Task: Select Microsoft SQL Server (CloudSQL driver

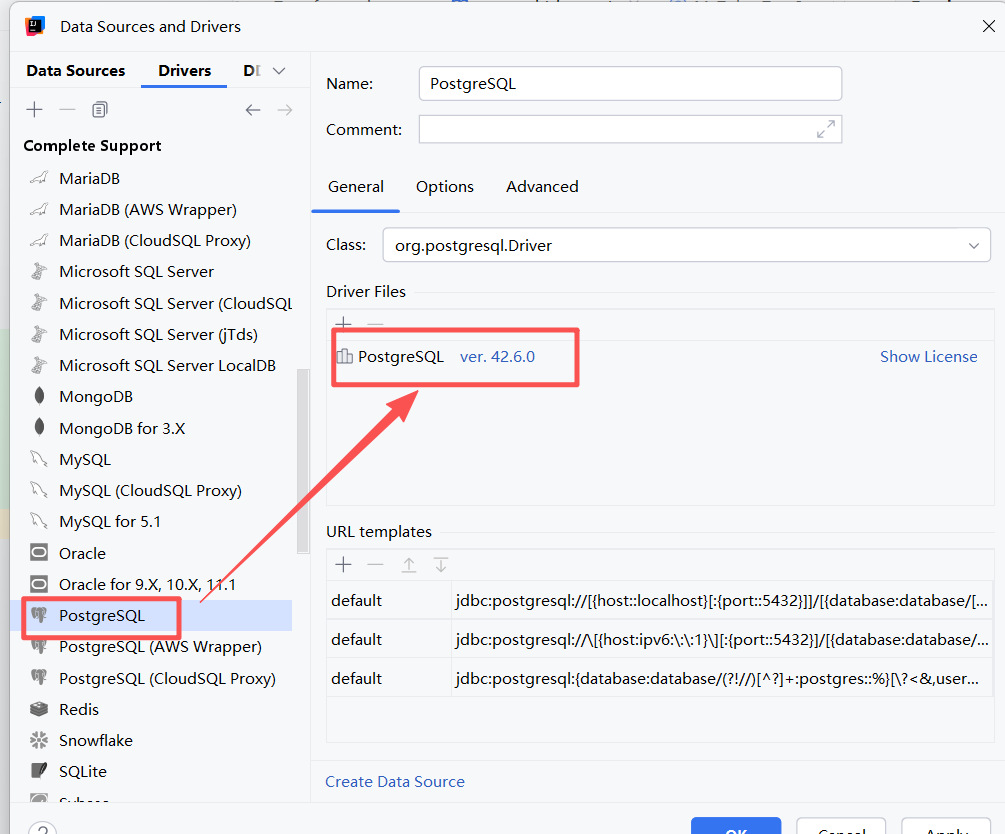Action: coord(176,303)
